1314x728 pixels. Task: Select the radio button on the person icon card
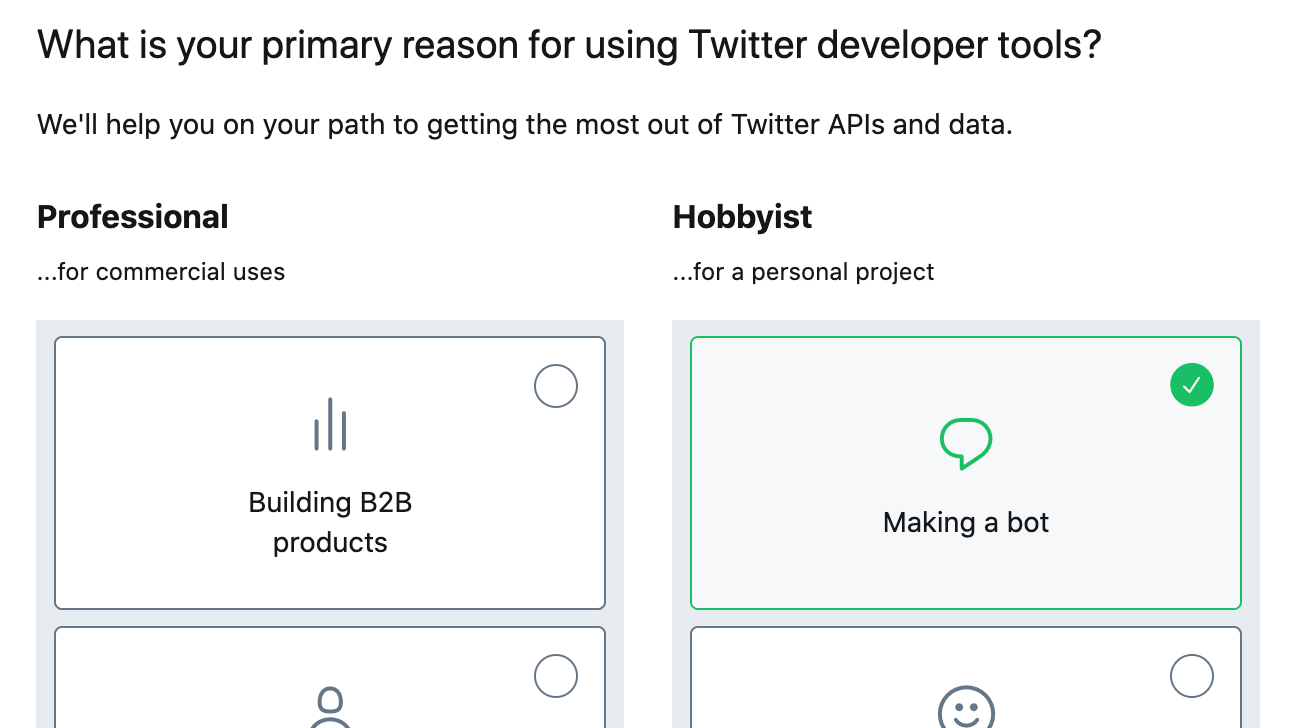pyautogui.click(x=556, y=676)
